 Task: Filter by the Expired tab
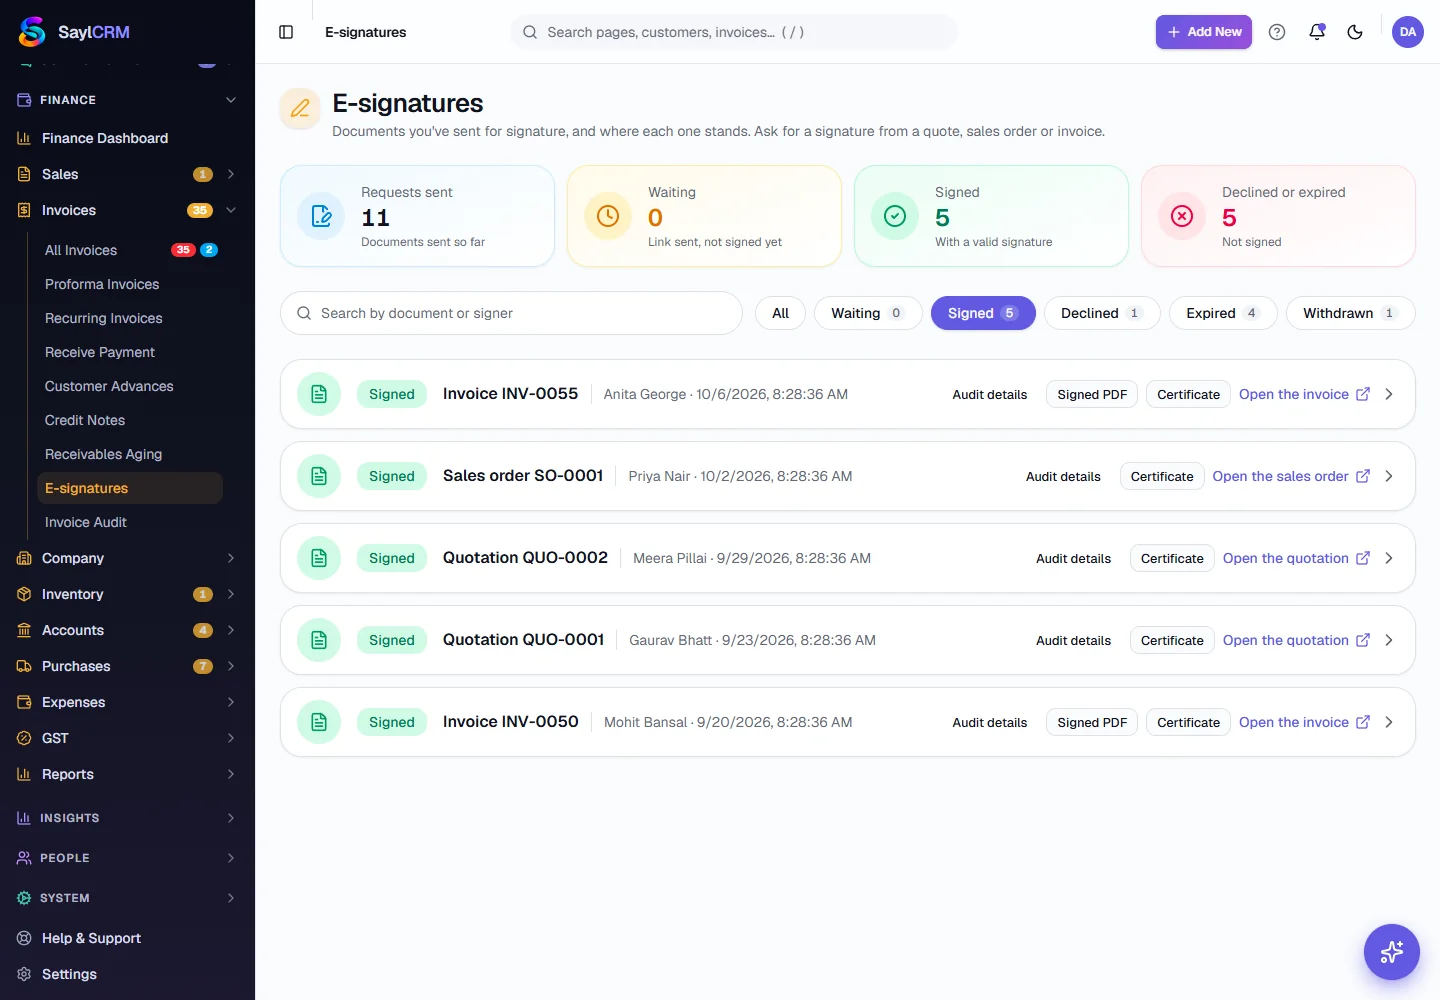click(1223, 313)
